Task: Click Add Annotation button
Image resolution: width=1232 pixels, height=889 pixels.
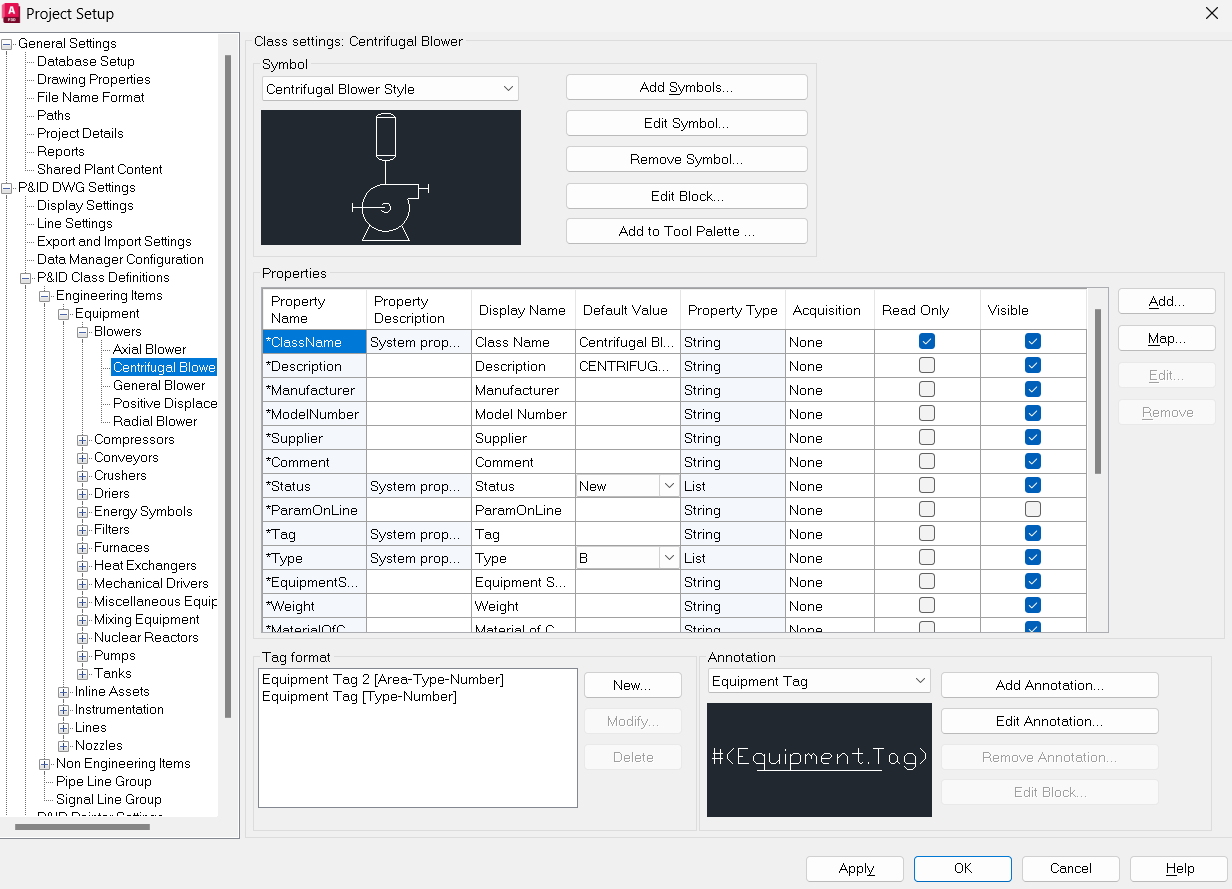Action: point(1049,685)
